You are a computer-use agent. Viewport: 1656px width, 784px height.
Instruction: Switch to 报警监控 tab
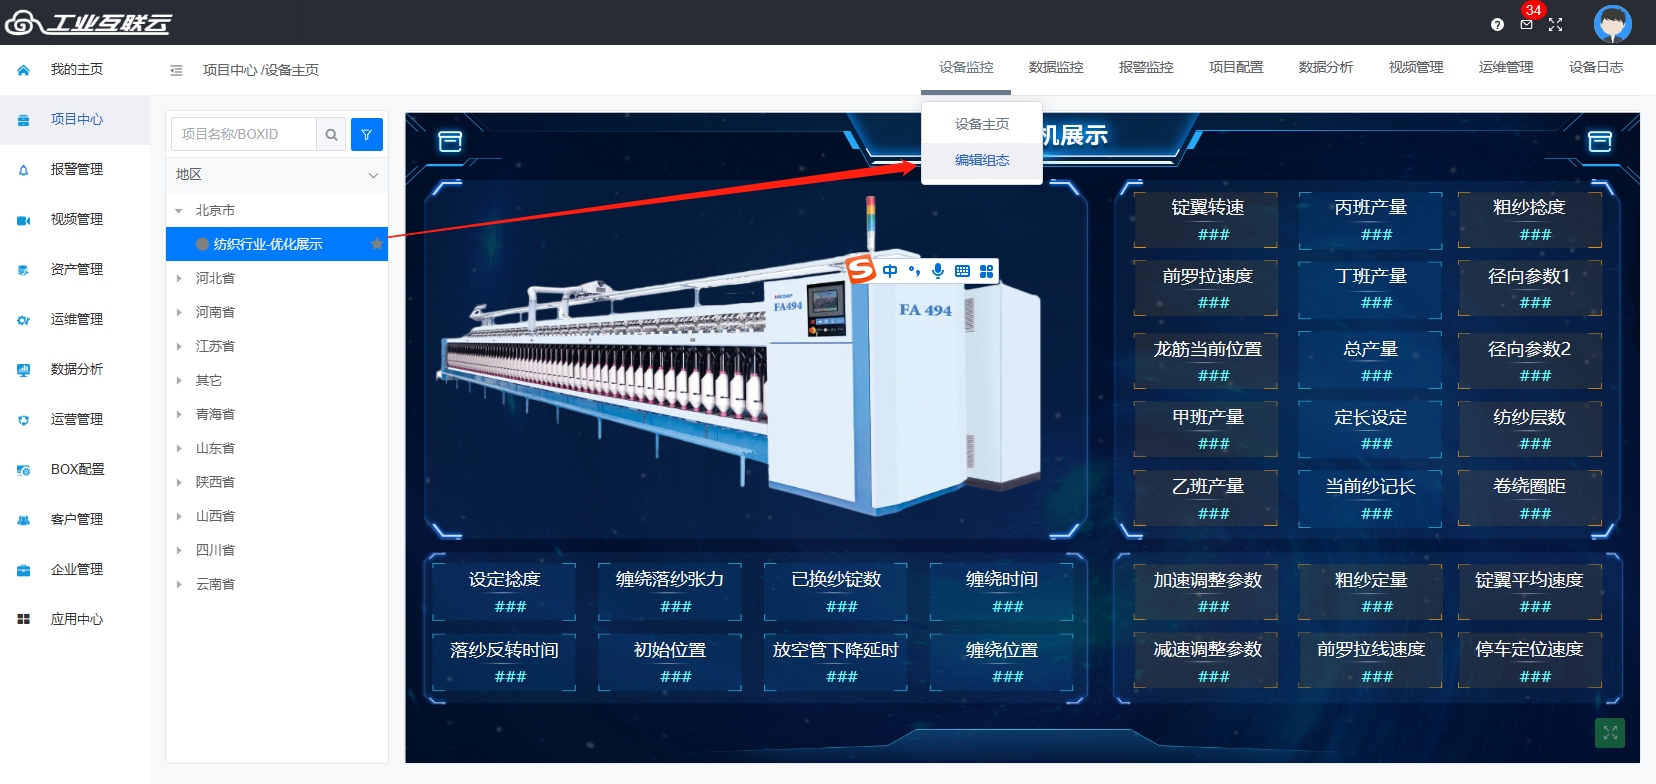point(1146,67)
